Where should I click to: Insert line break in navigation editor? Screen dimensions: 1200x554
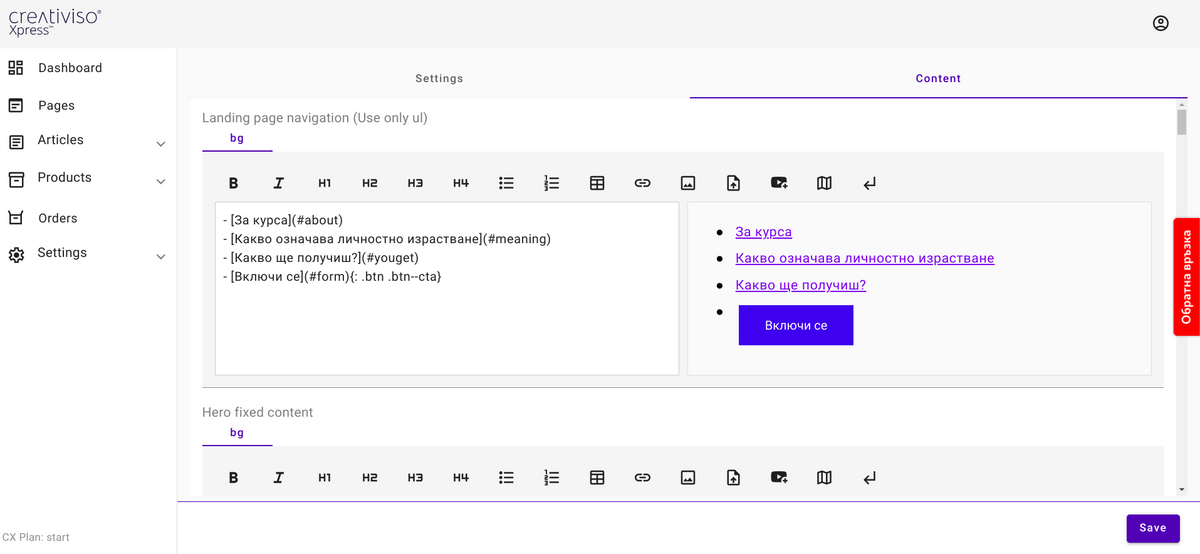[870, 183]
